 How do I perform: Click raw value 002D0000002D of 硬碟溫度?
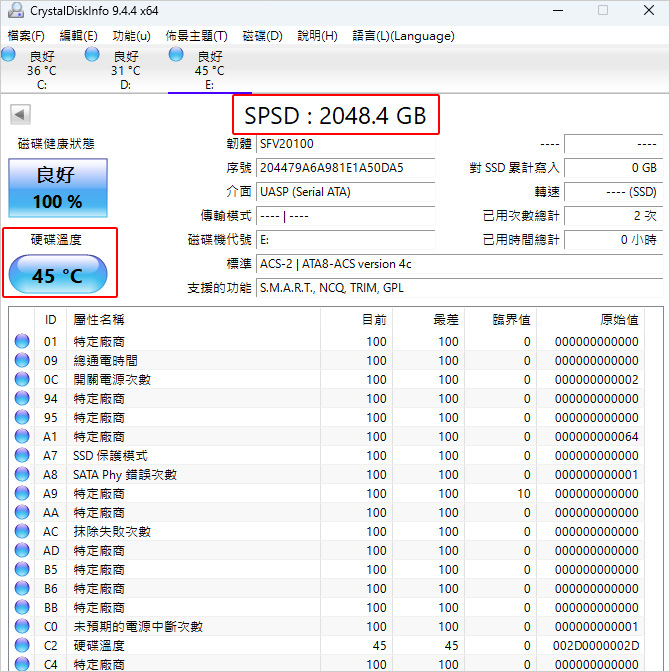tap(596, 645)
